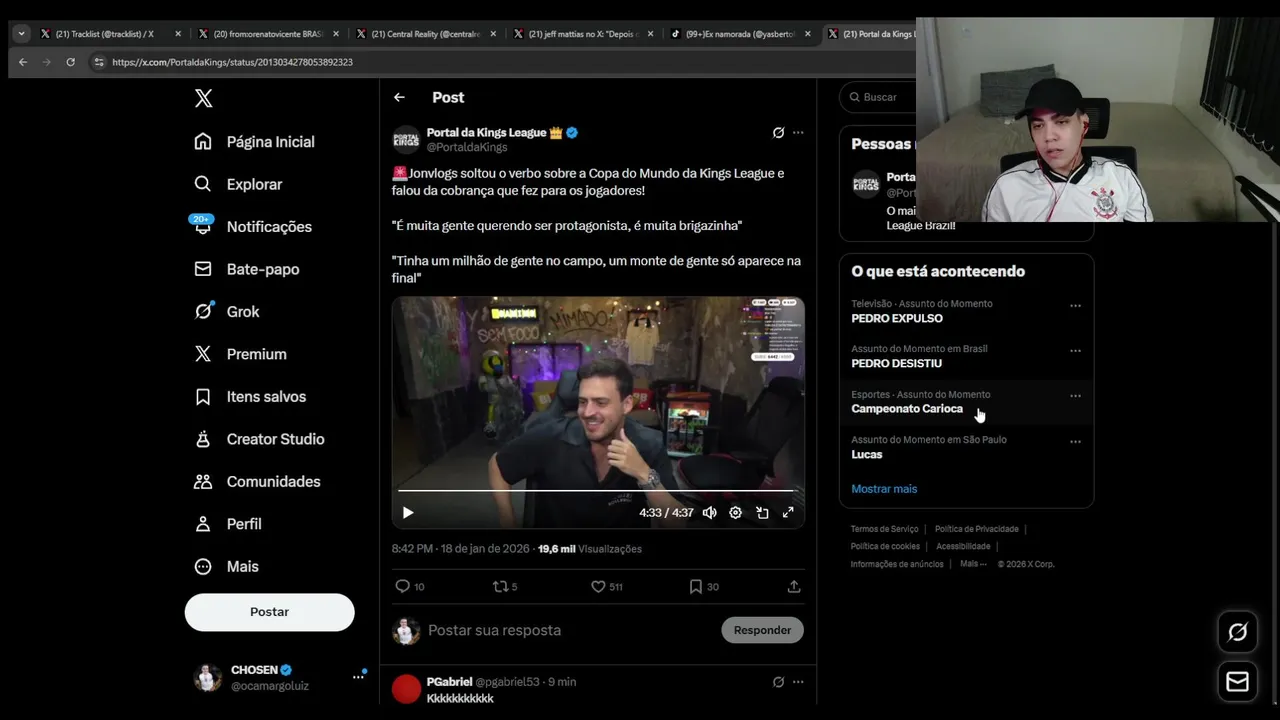This screenshot has height=720, width=1280.
Task: Click the browser address bar URL
Action: (232, 62)
